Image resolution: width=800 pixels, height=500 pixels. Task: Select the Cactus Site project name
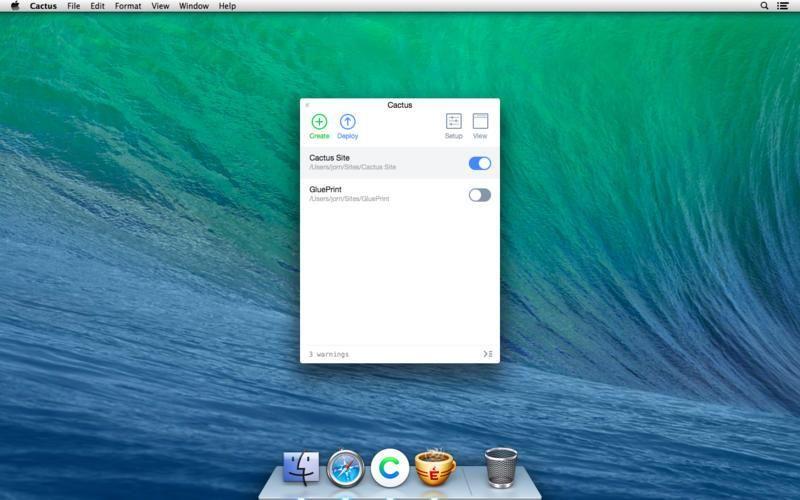pyautogui.click(x=329, y=158)
